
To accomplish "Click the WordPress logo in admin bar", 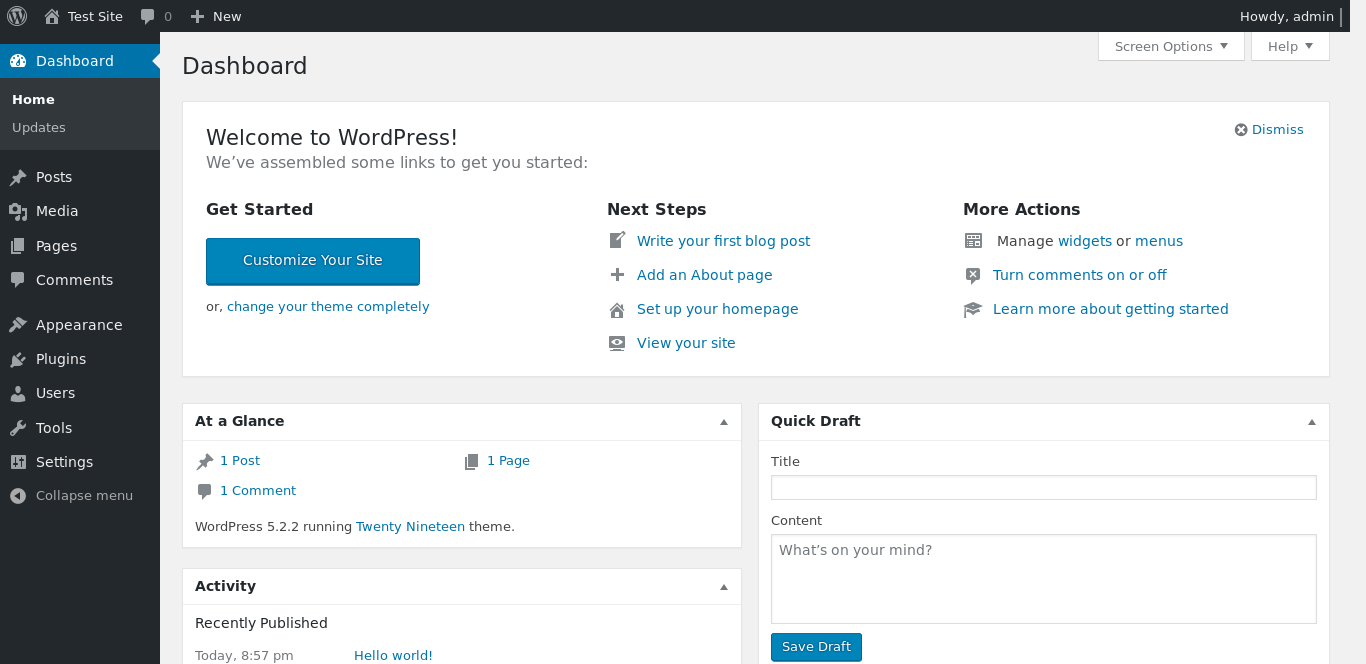I will [17, 16].
